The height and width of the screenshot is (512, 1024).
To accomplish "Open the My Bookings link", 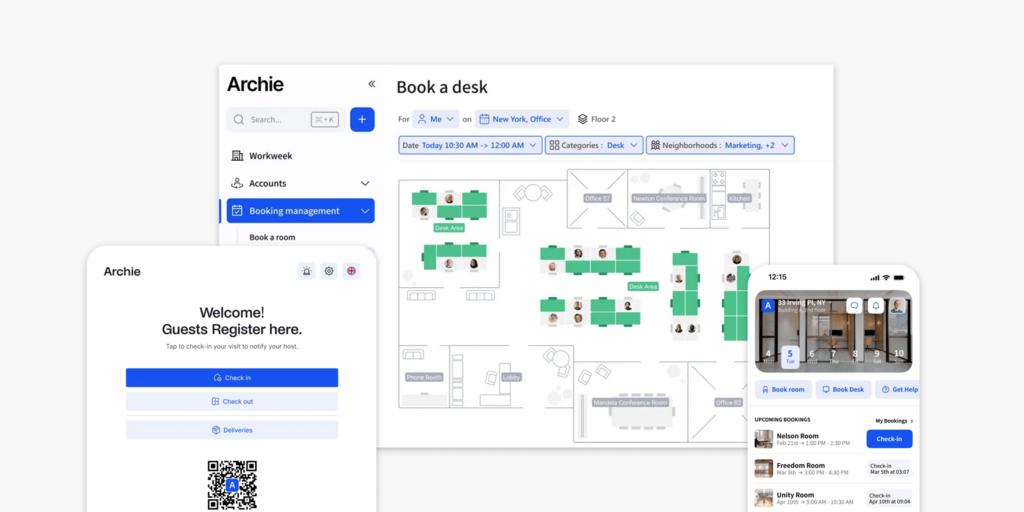I will tap(894, 421).
